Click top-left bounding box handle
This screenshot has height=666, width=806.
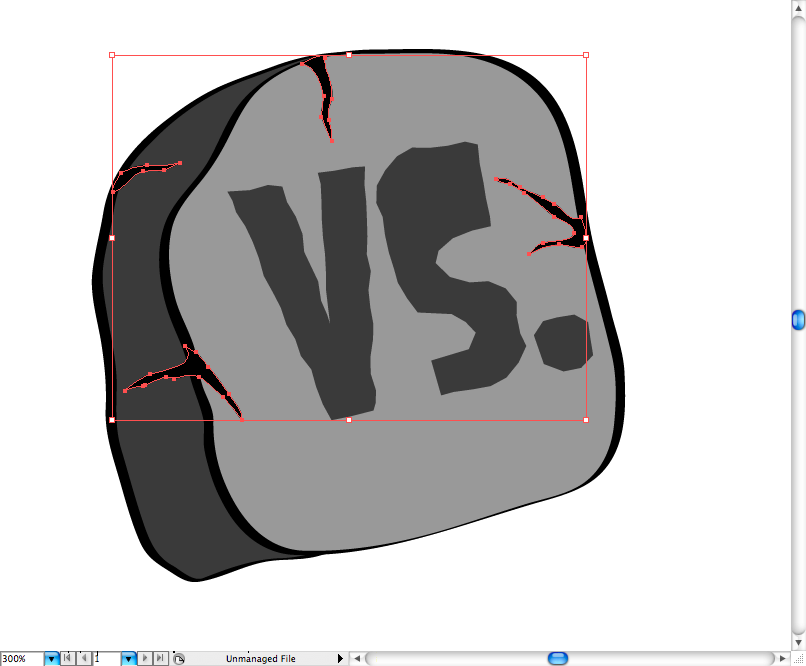point(112,55)
